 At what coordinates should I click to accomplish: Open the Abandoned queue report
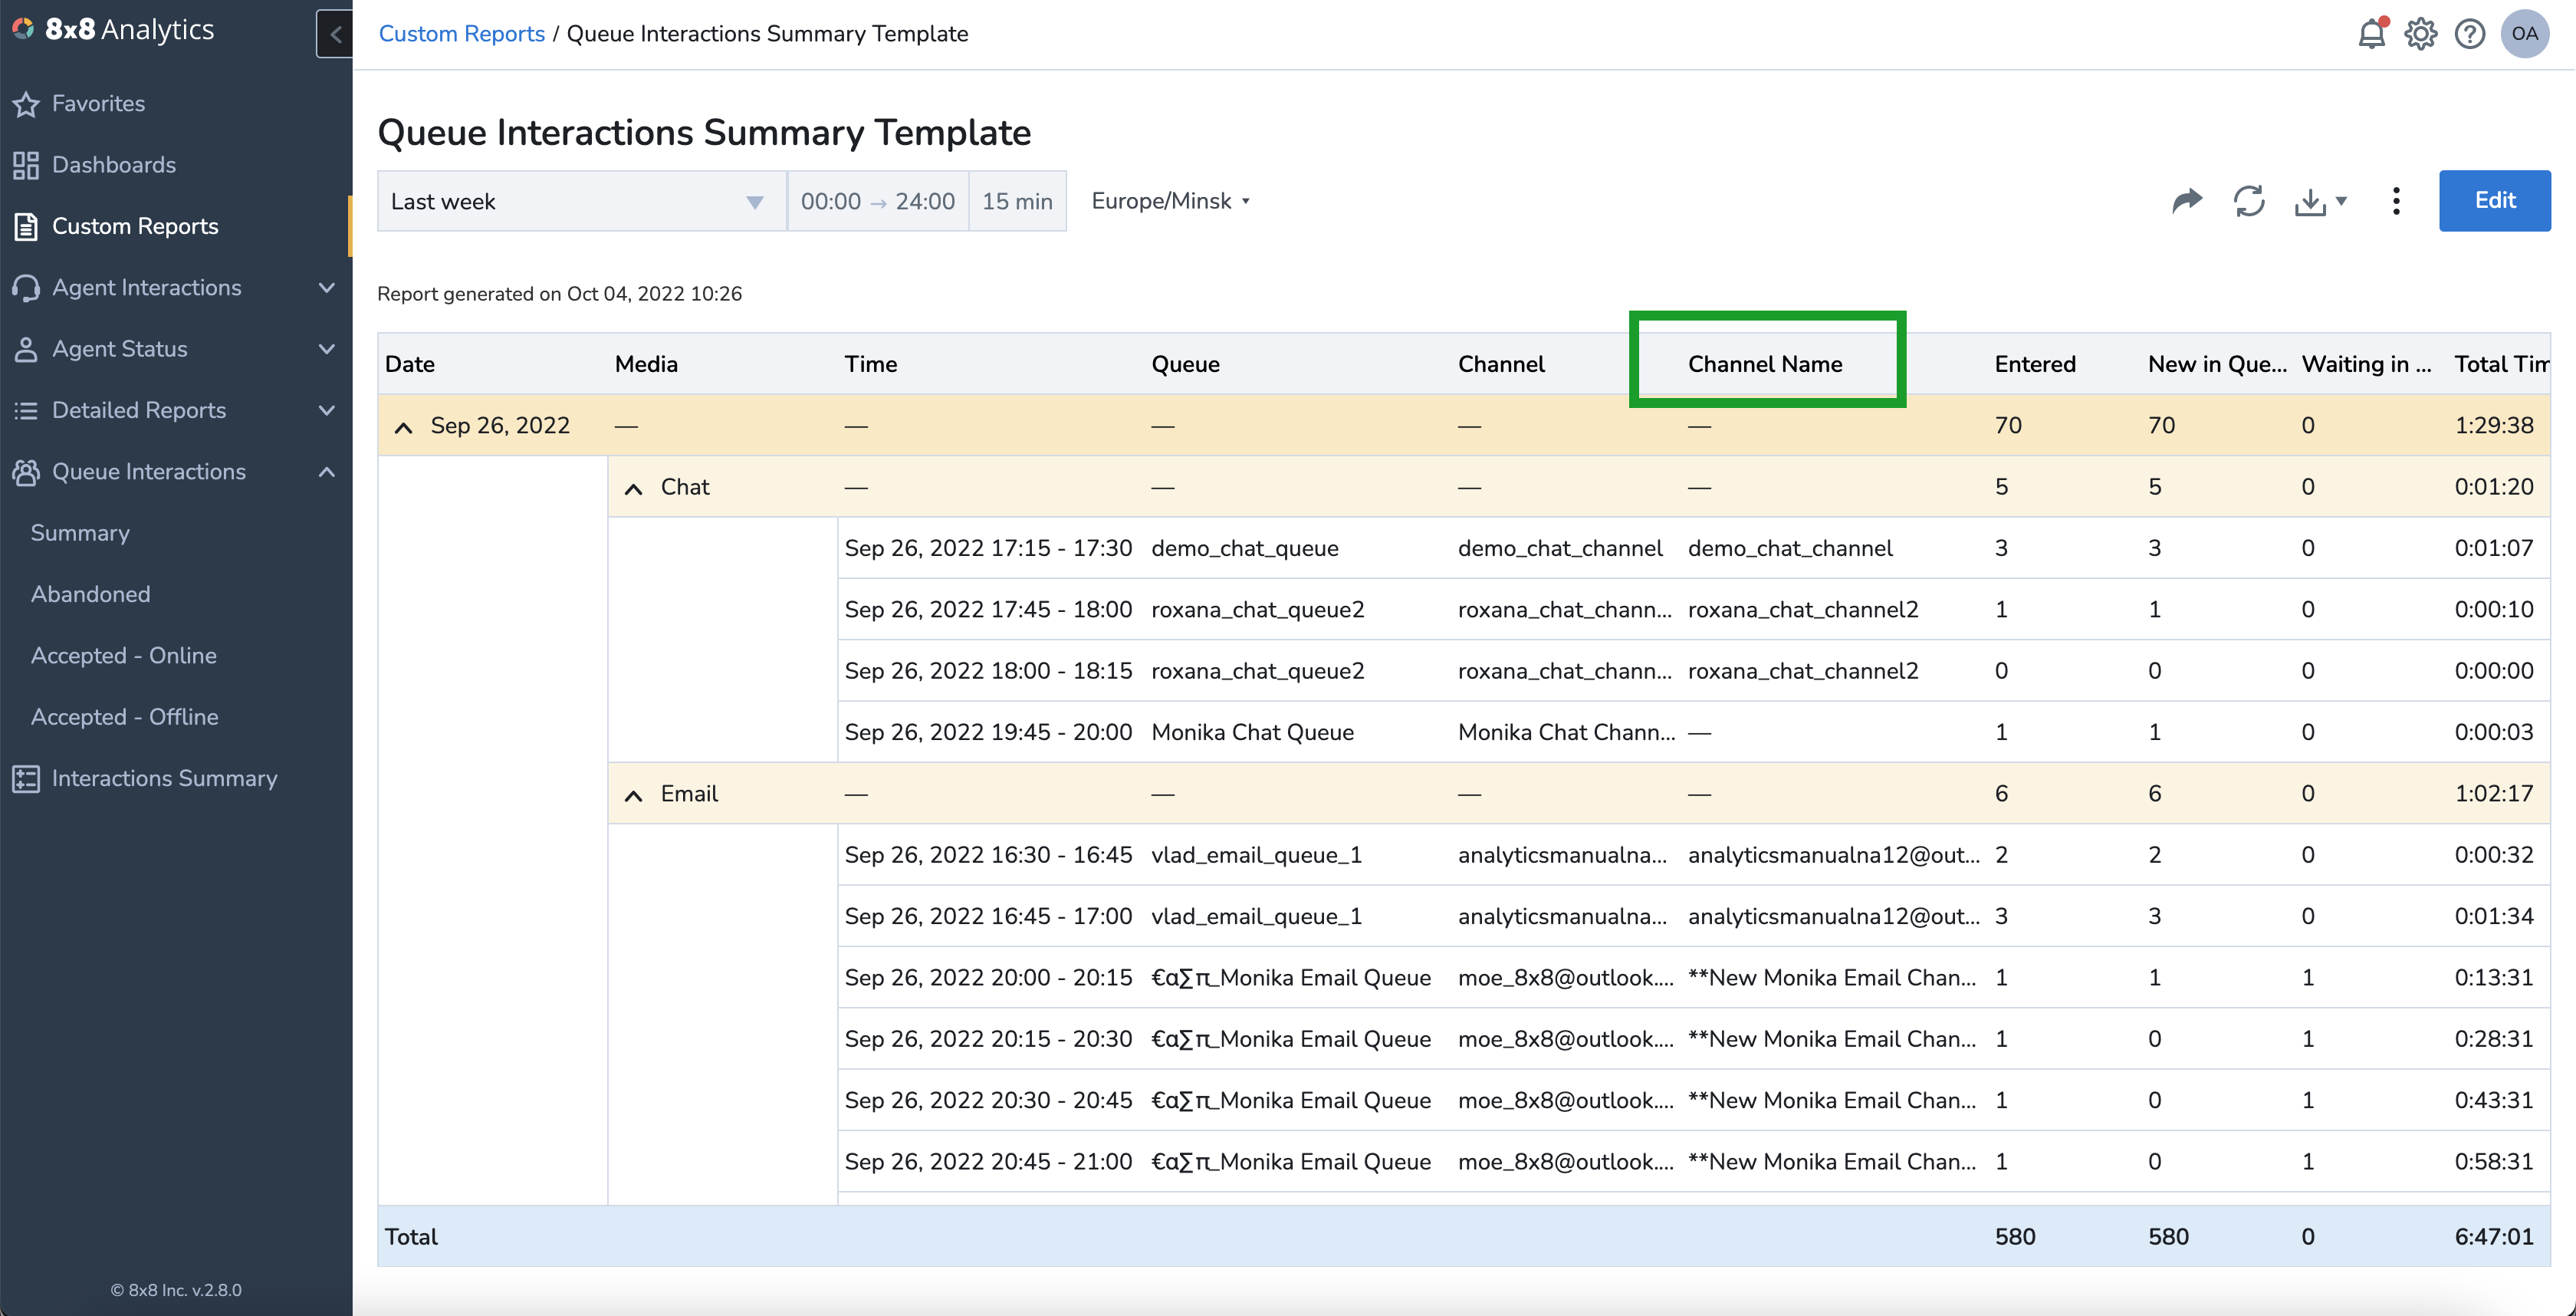pos(90,595)
